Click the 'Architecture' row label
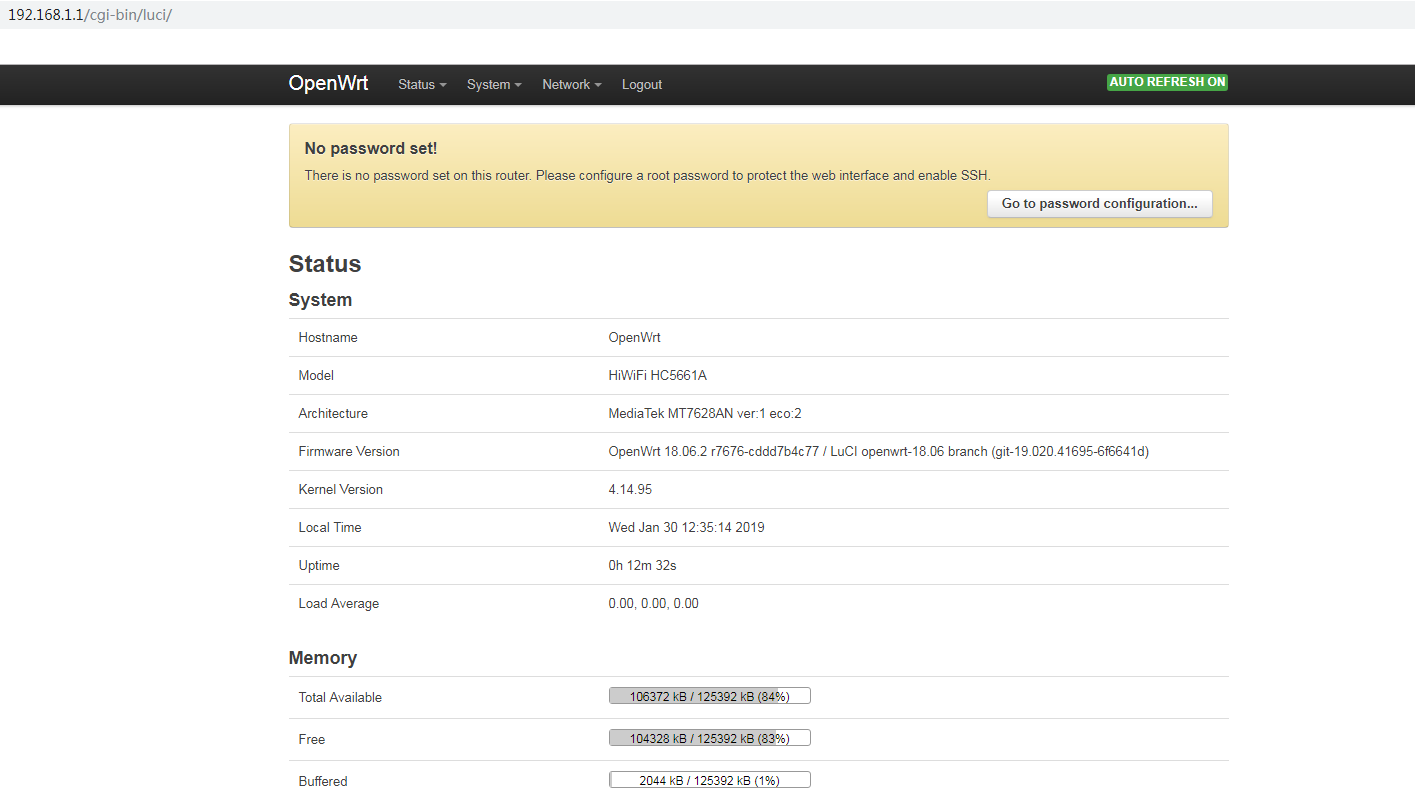The height and width of the screenshot is (798, 1415). point(333,414)
